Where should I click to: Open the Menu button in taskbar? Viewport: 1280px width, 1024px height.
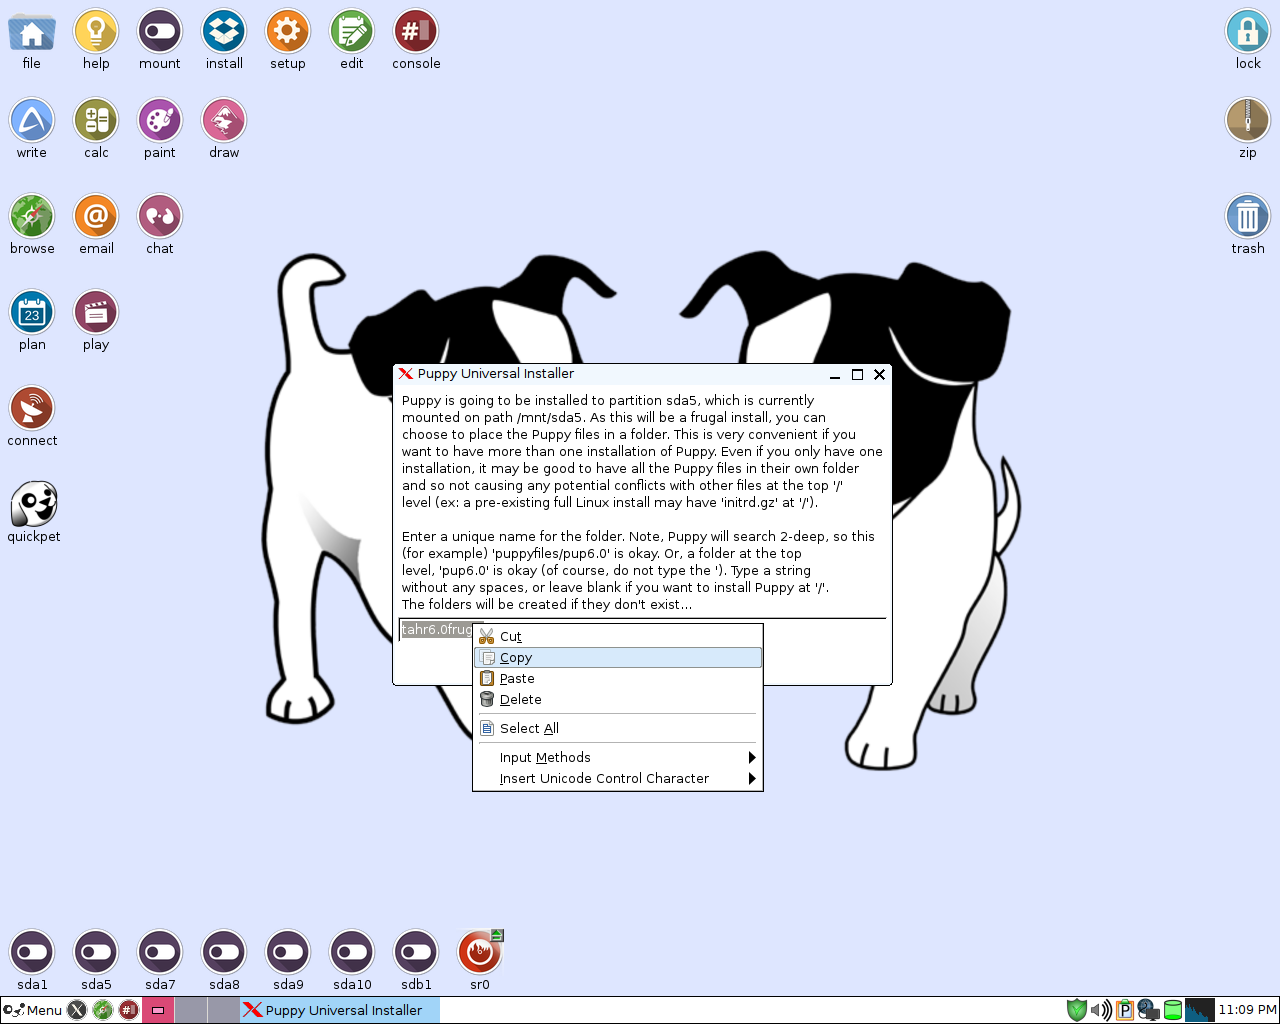coord(33,1010)
